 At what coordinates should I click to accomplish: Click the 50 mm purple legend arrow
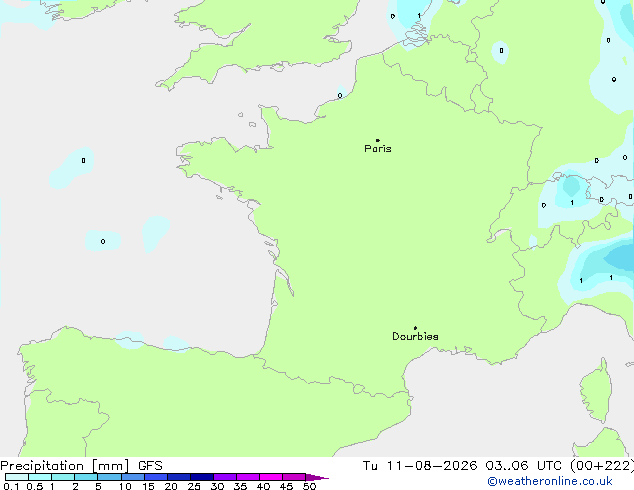coord(317,477)
